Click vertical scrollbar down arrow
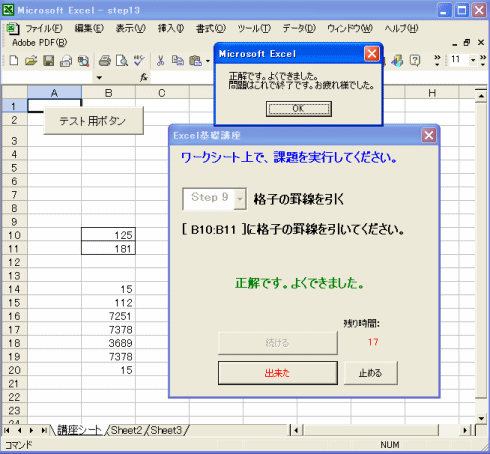Image resolution: width=490 pixels, height=454 pixels. pyautogui.click(x=481, y=418)
